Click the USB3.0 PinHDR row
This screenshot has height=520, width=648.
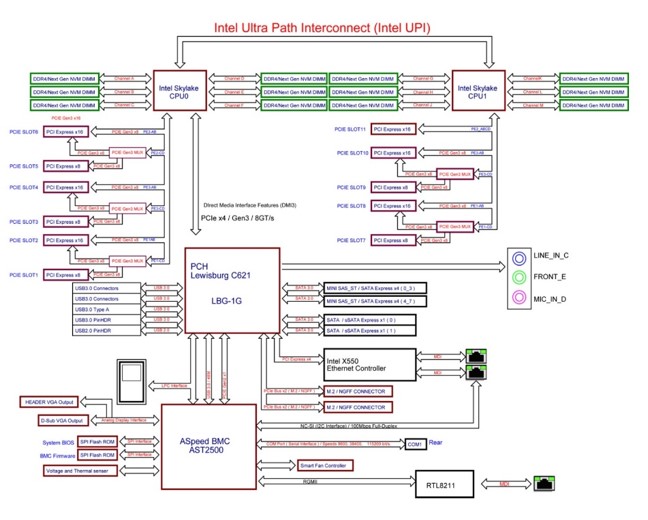tap(107, 320)
